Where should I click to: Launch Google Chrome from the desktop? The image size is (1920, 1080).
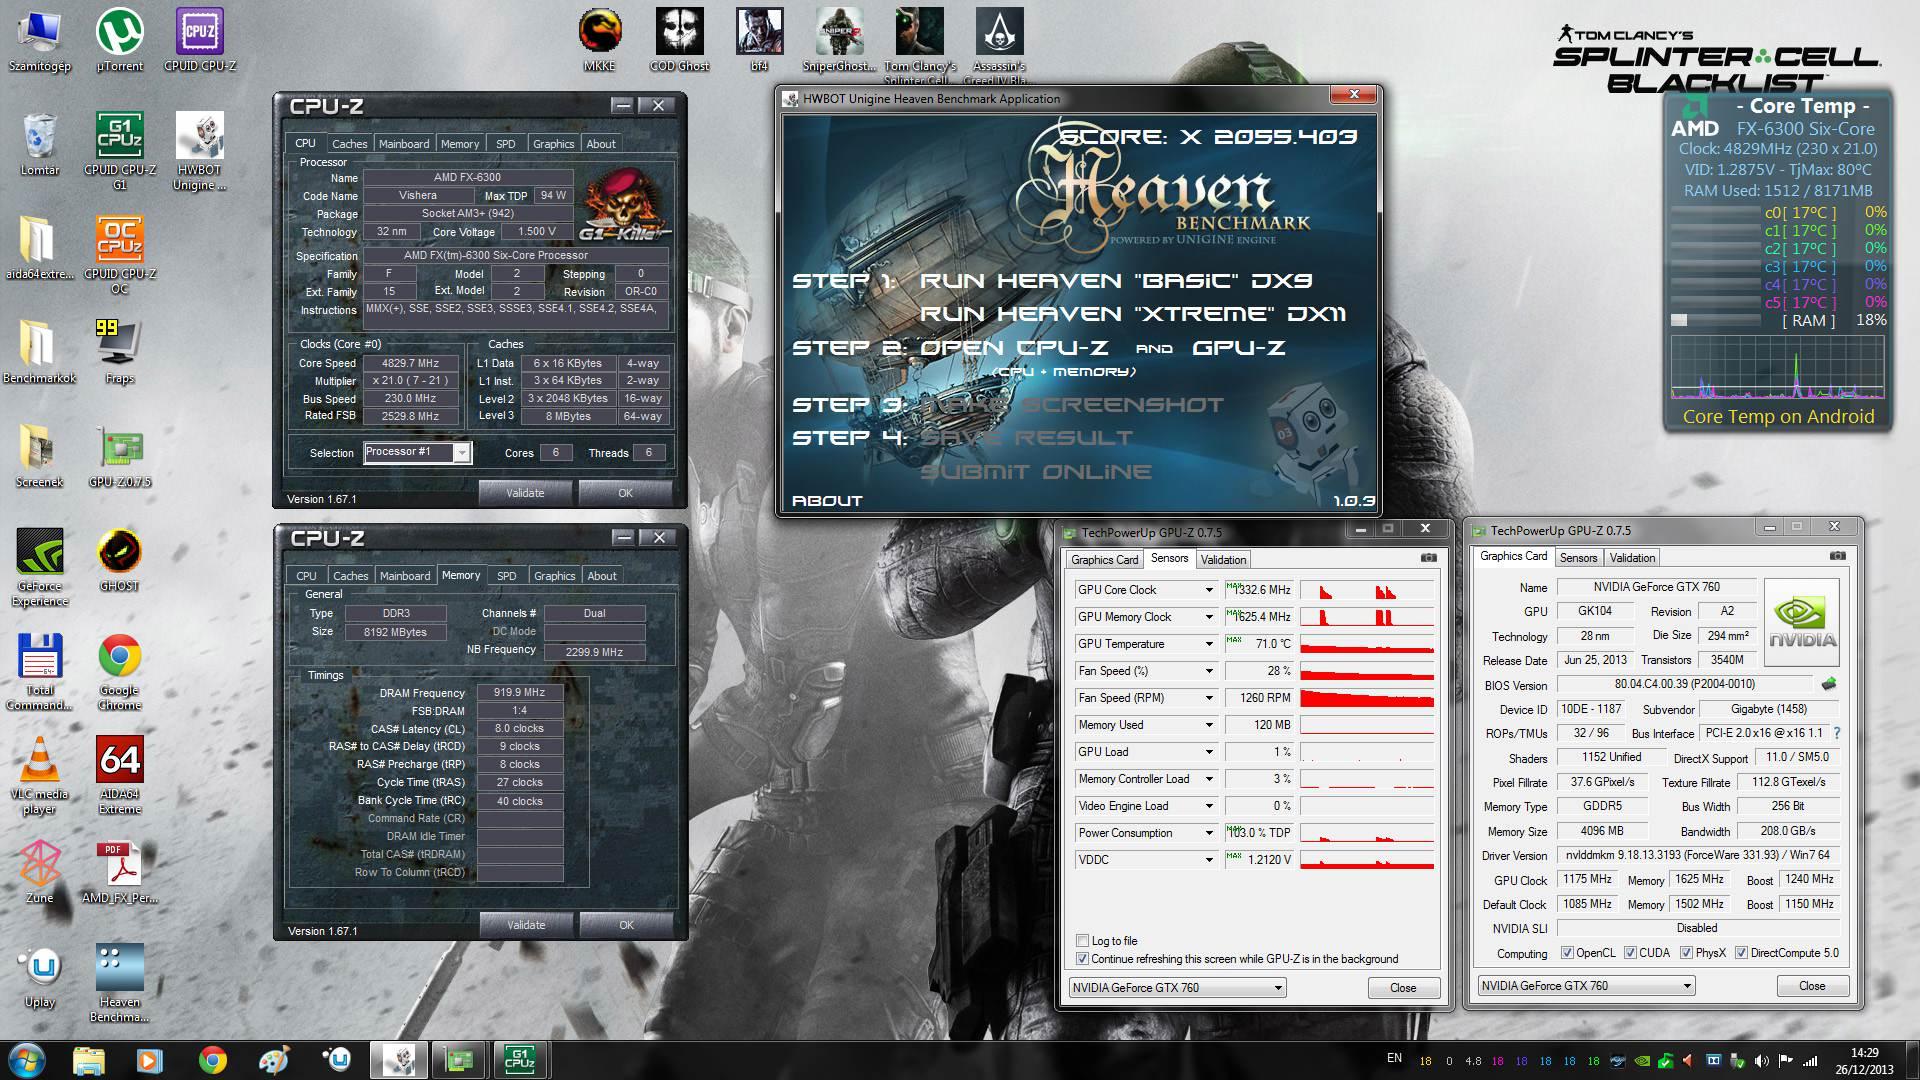coord(119,670)
